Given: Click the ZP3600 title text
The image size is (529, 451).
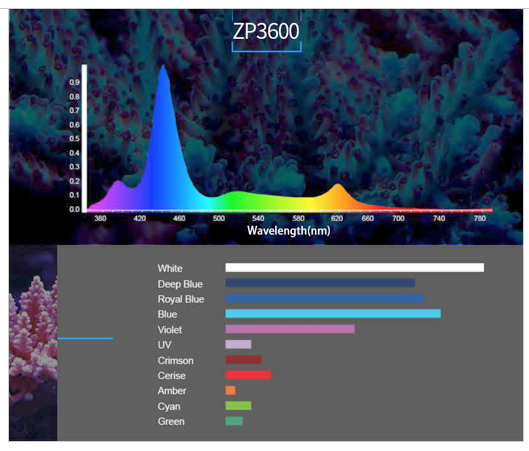Looking at the screenshot, I should [x=266, y=31].
